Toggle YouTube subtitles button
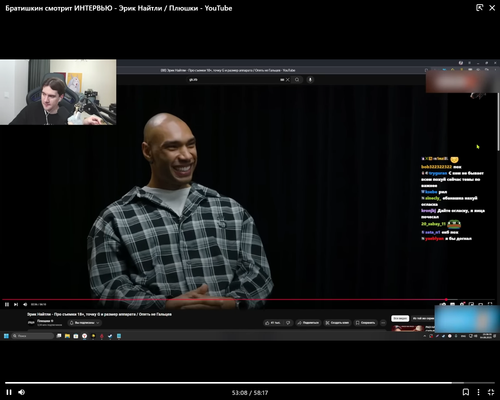Image resolution: width=500 pixels, height=400 pixels. click(453, 304)
